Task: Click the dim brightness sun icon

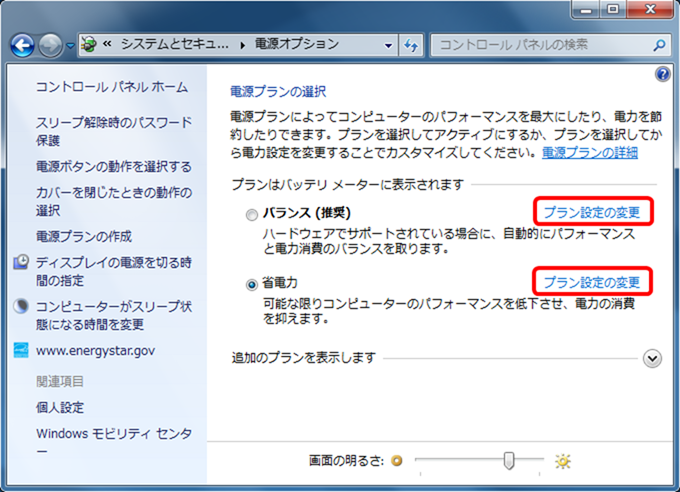Action: pyautogui.click(x=396, y=460)
